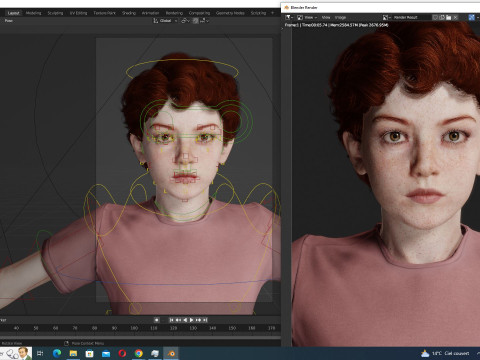This screenshot has width=480, height=360.
Task: Launch Microsoft Edge from taskbar
Action: coord(57,353)
